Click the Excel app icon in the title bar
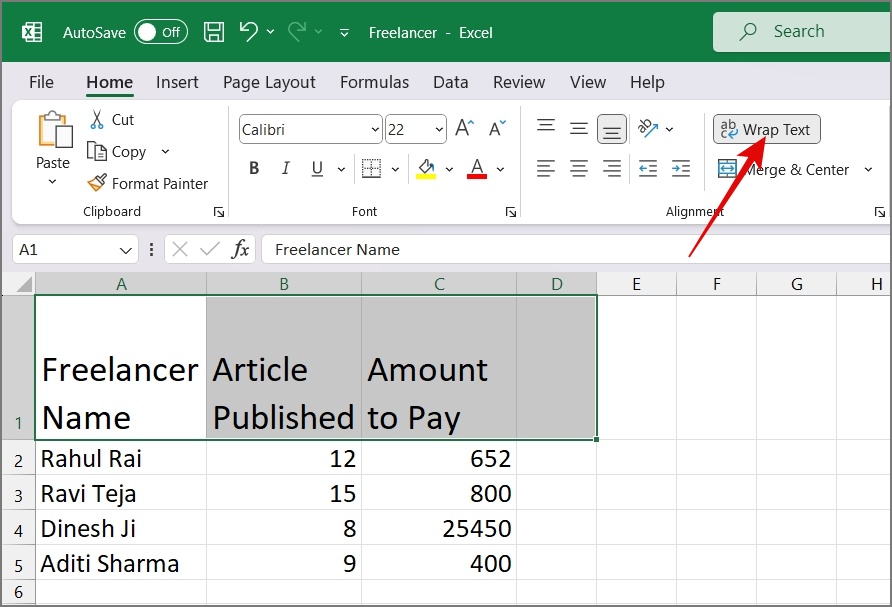This screenshot has height=607, width=892. (x=32, y=32)
